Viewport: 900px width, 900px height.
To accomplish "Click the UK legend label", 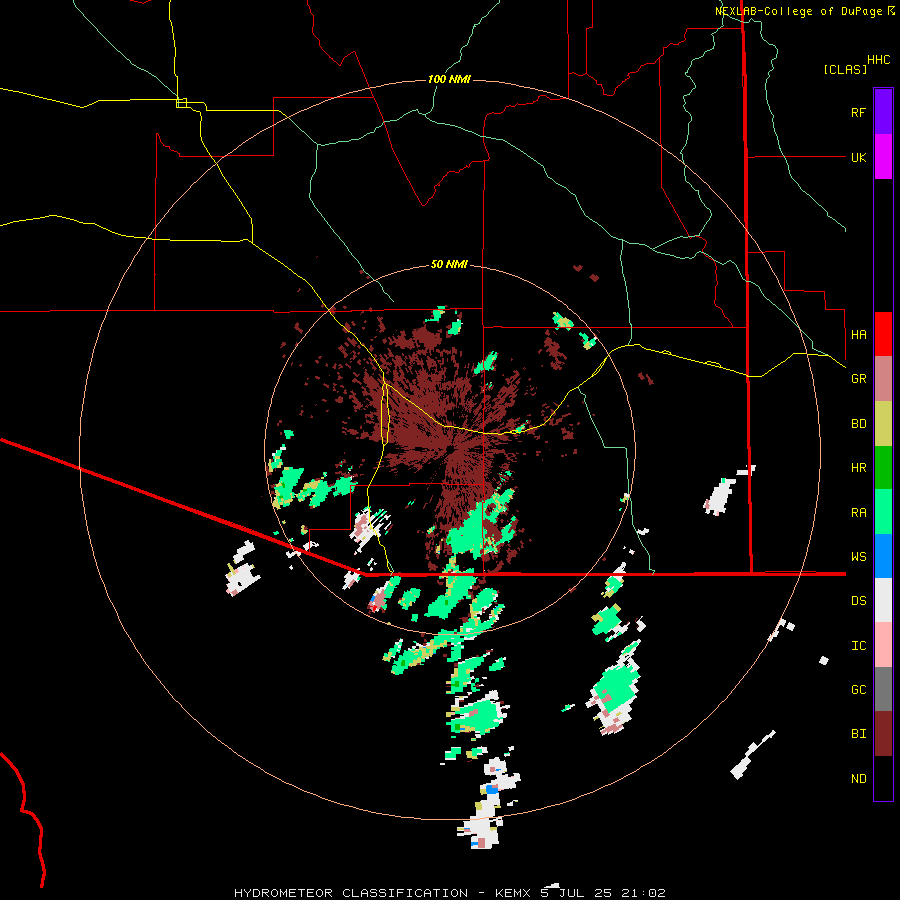I will (x=858, y=157).
